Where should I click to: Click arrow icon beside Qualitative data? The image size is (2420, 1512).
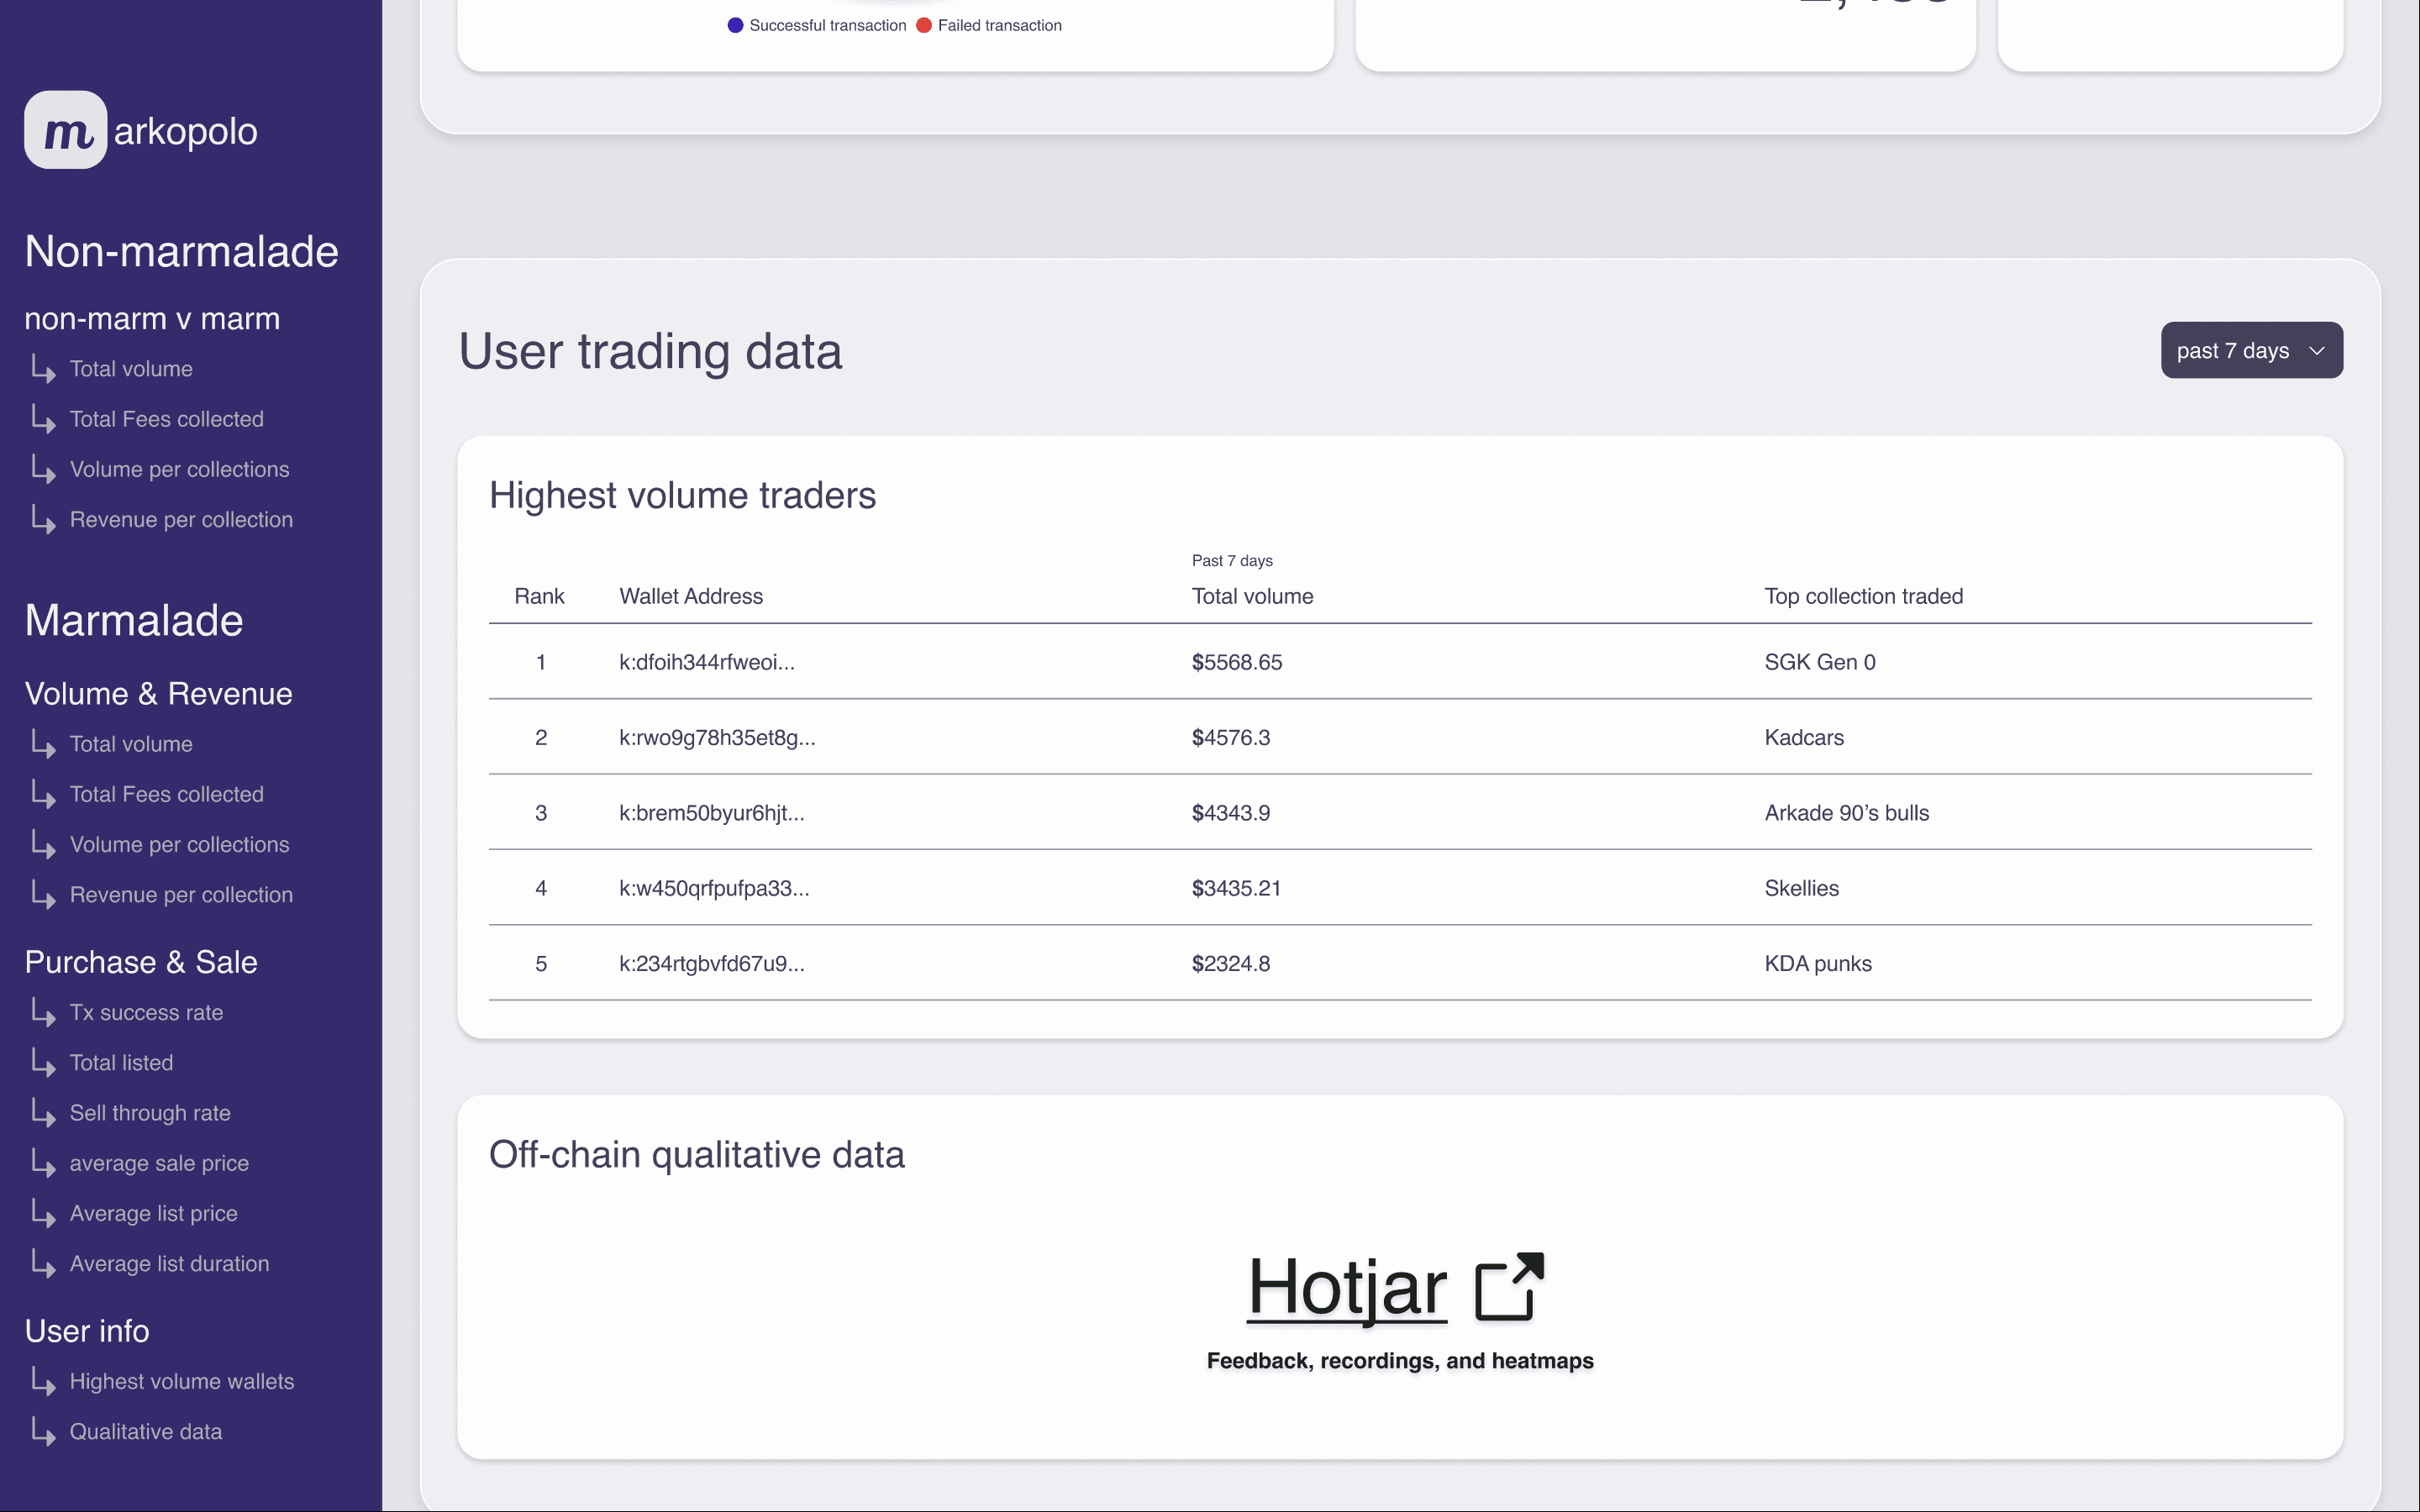[43, 1431]
